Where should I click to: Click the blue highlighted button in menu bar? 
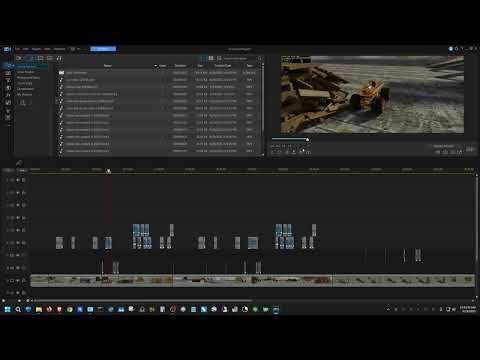(x=103, y=49)
